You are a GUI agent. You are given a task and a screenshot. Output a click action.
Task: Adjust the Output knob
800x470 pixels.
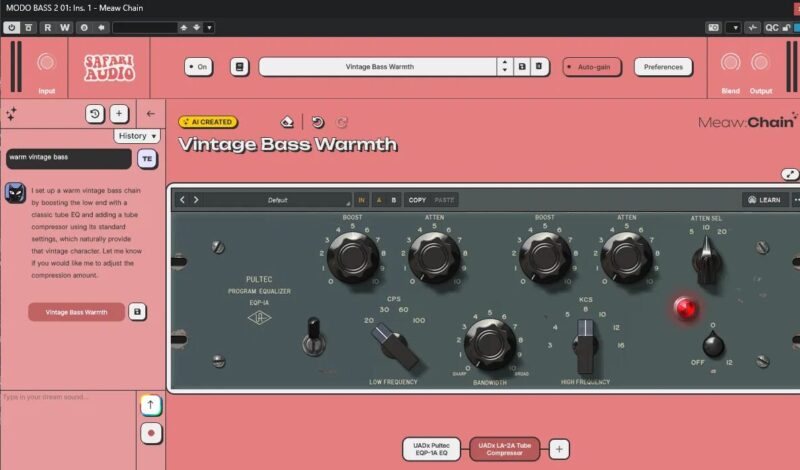point(760,63)
